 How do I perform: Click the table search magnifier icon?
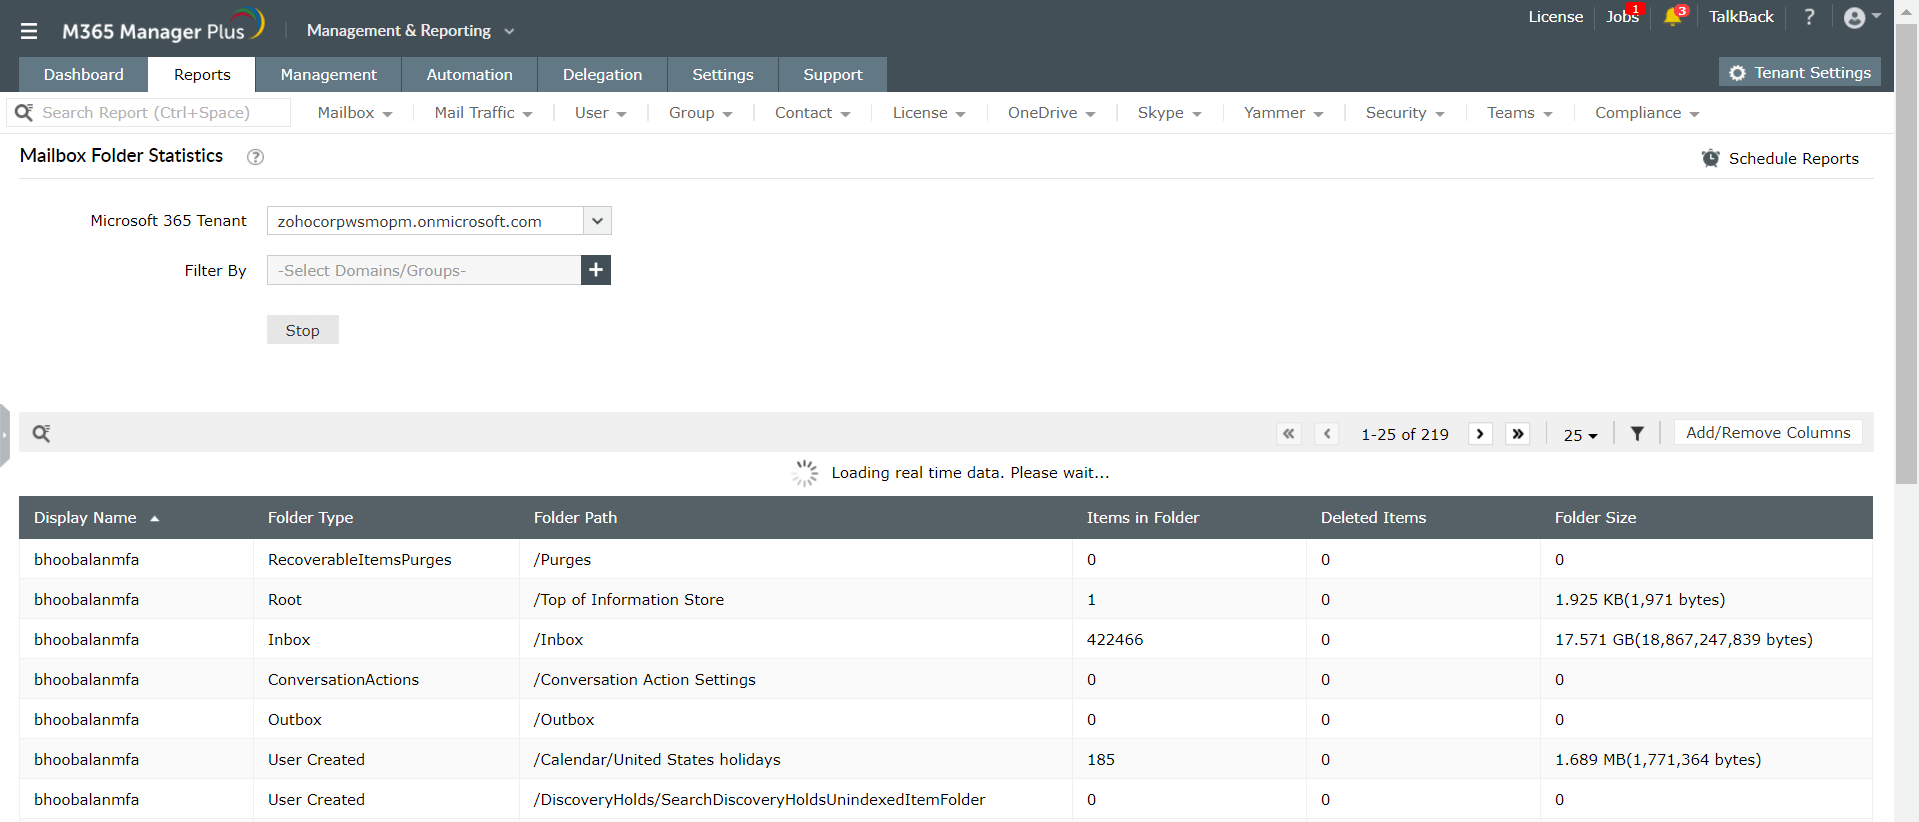[41, 433]
